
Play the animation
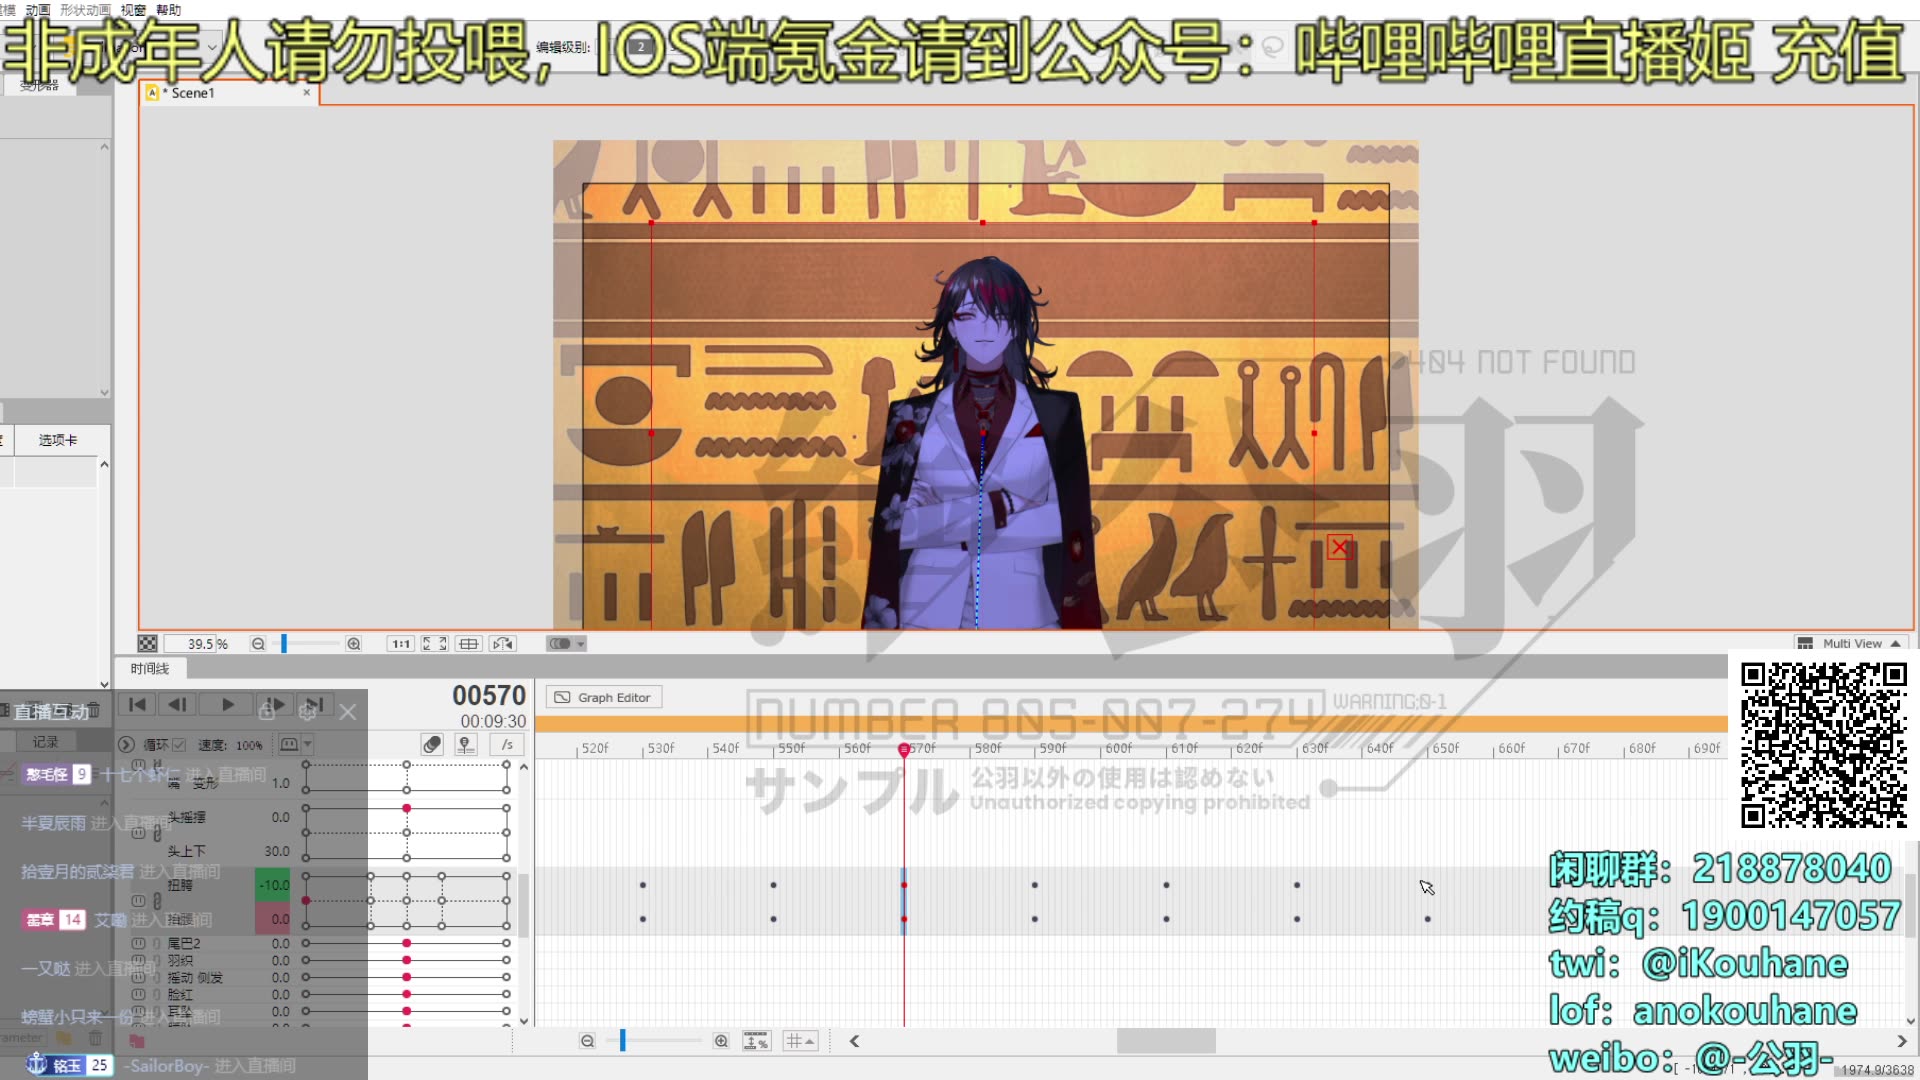pyautogui.click(x=228, y=705)
